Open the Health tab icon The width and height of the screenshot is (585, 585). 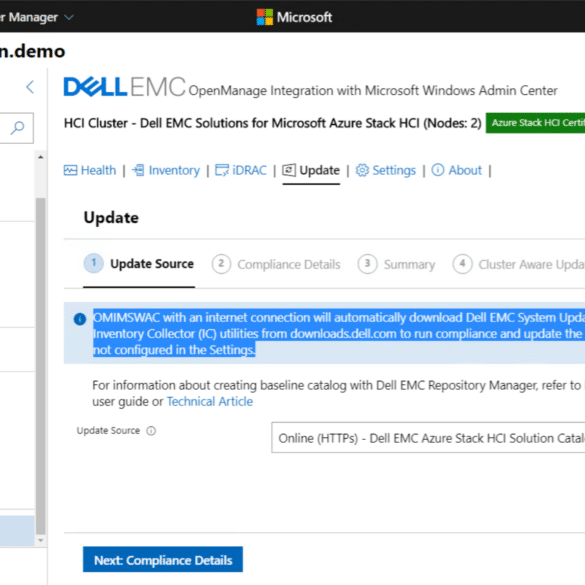(x=70, y=170)
